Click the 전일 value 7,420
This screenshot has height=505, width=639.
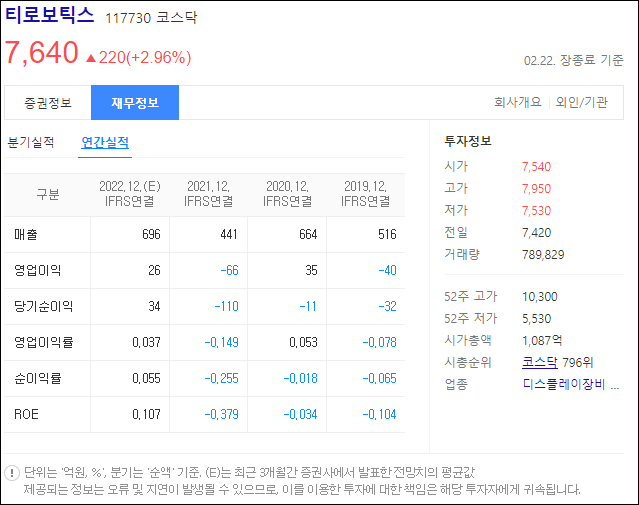coord(536,233)
